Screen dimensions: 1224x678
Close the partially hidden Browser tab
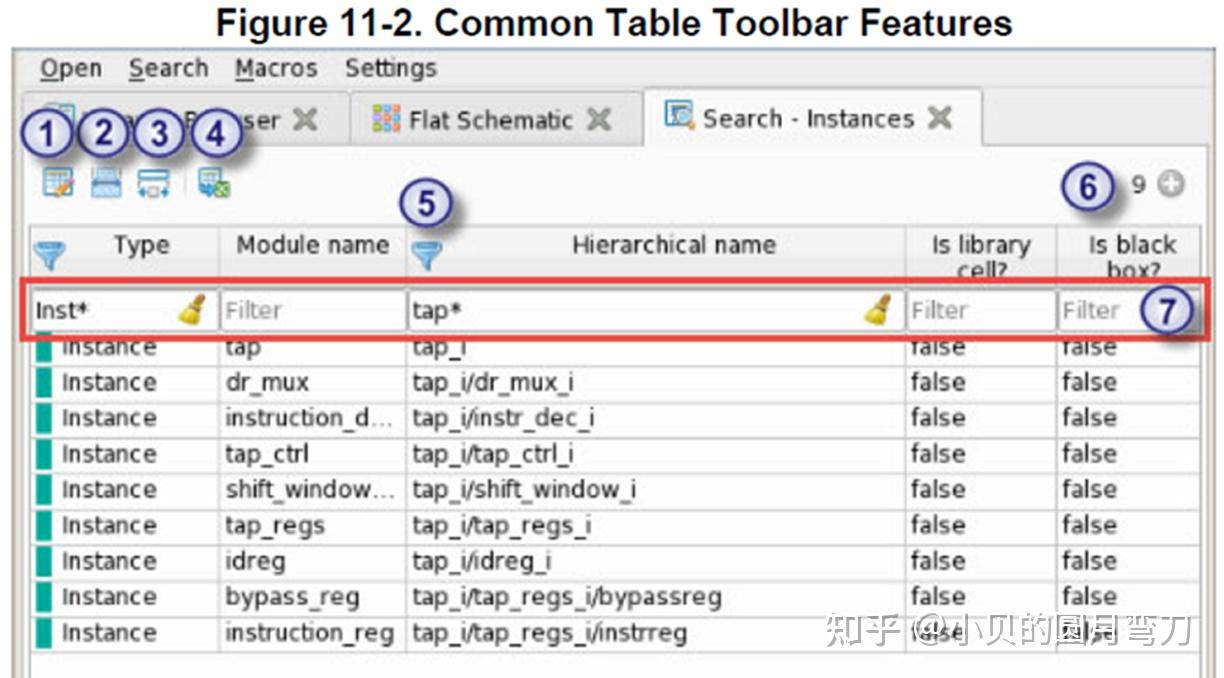(304, 120)
